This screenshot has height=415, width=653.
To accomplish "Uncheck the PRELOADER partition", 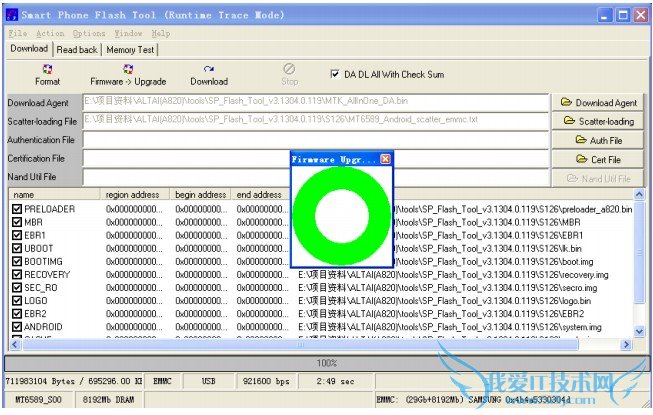I will coord(16,209).
